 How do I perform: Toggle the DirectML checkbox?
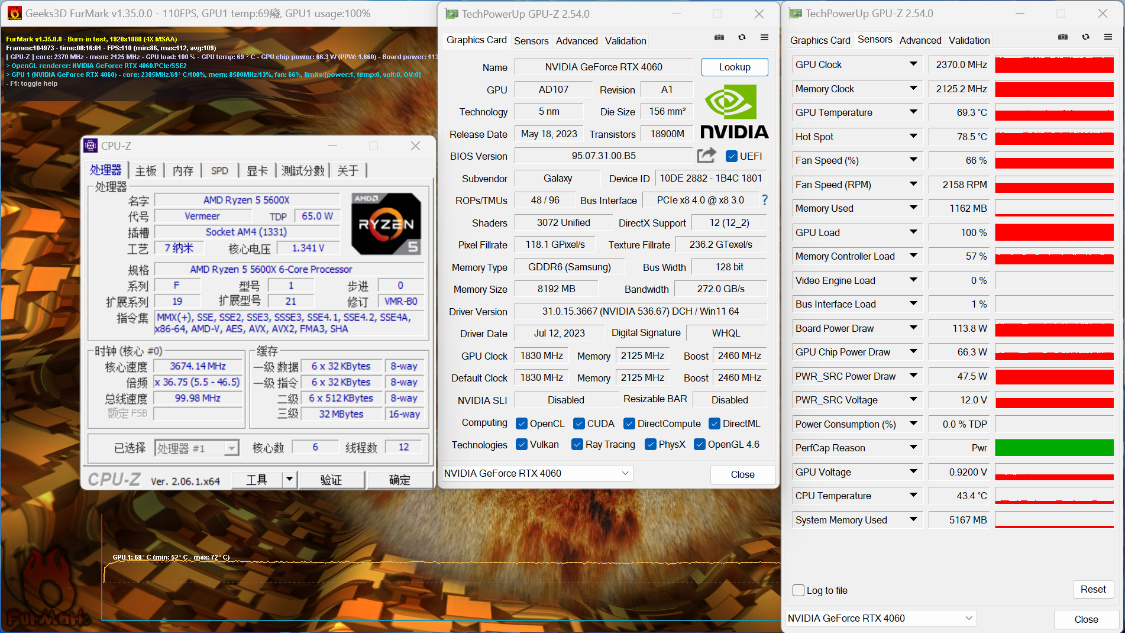(x=714, y=423)
